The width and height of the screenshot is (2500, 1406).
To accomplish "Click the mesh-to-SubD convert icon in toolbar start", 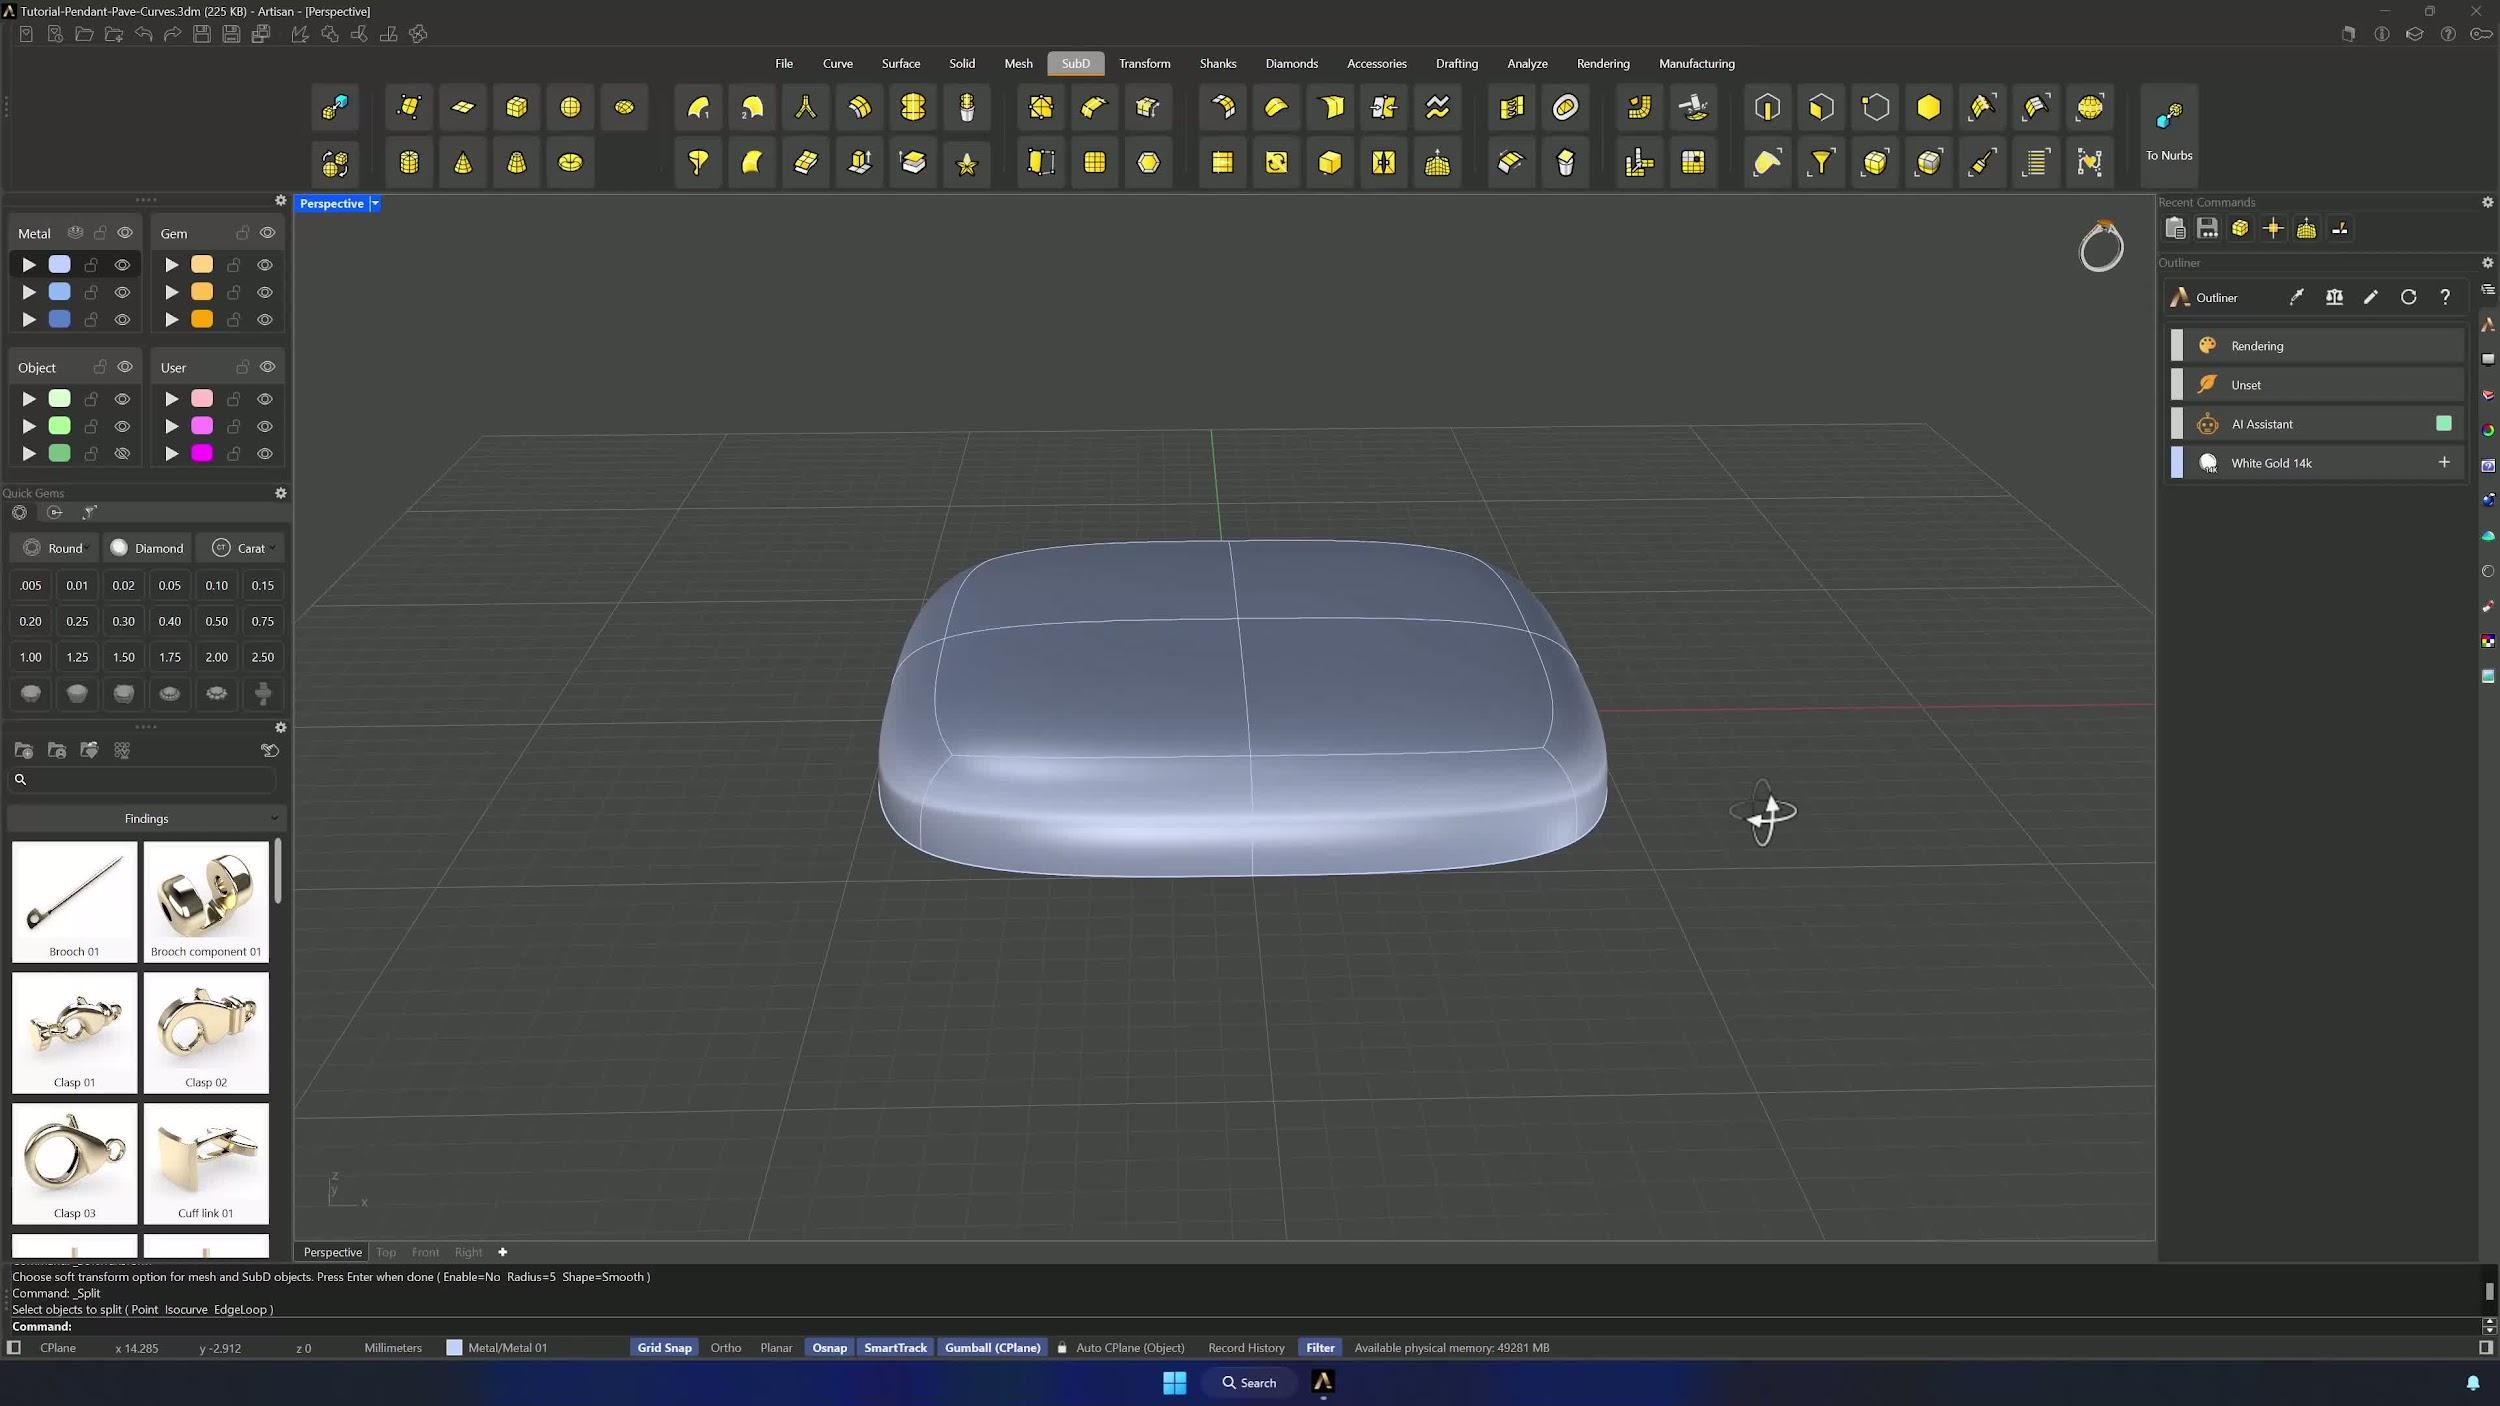I will click(335, 107).
